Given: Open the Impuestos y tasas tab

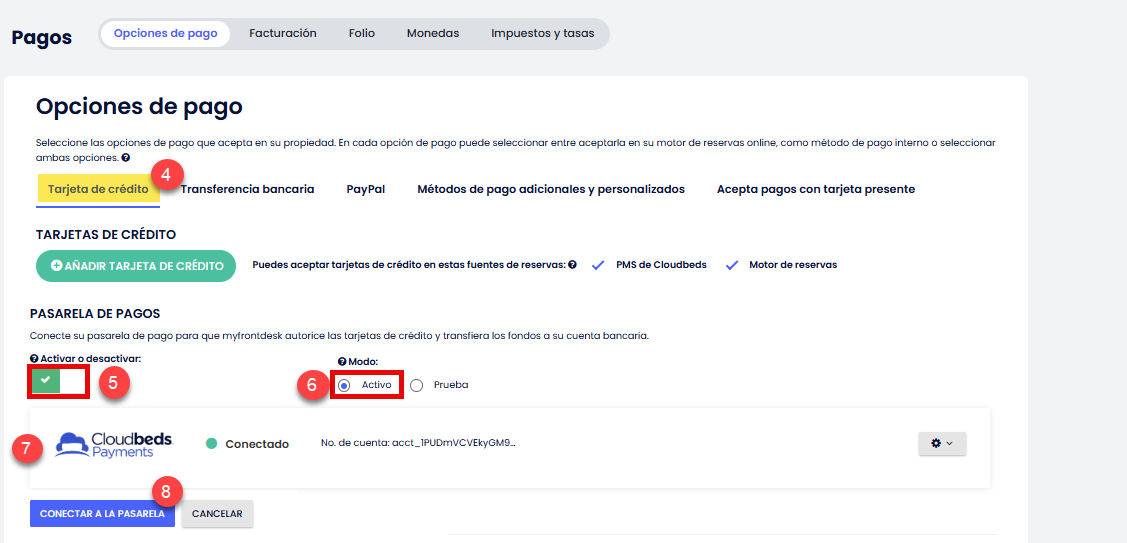Looking at the screenshot, I should pyautogui.click(x=542, y=33).
